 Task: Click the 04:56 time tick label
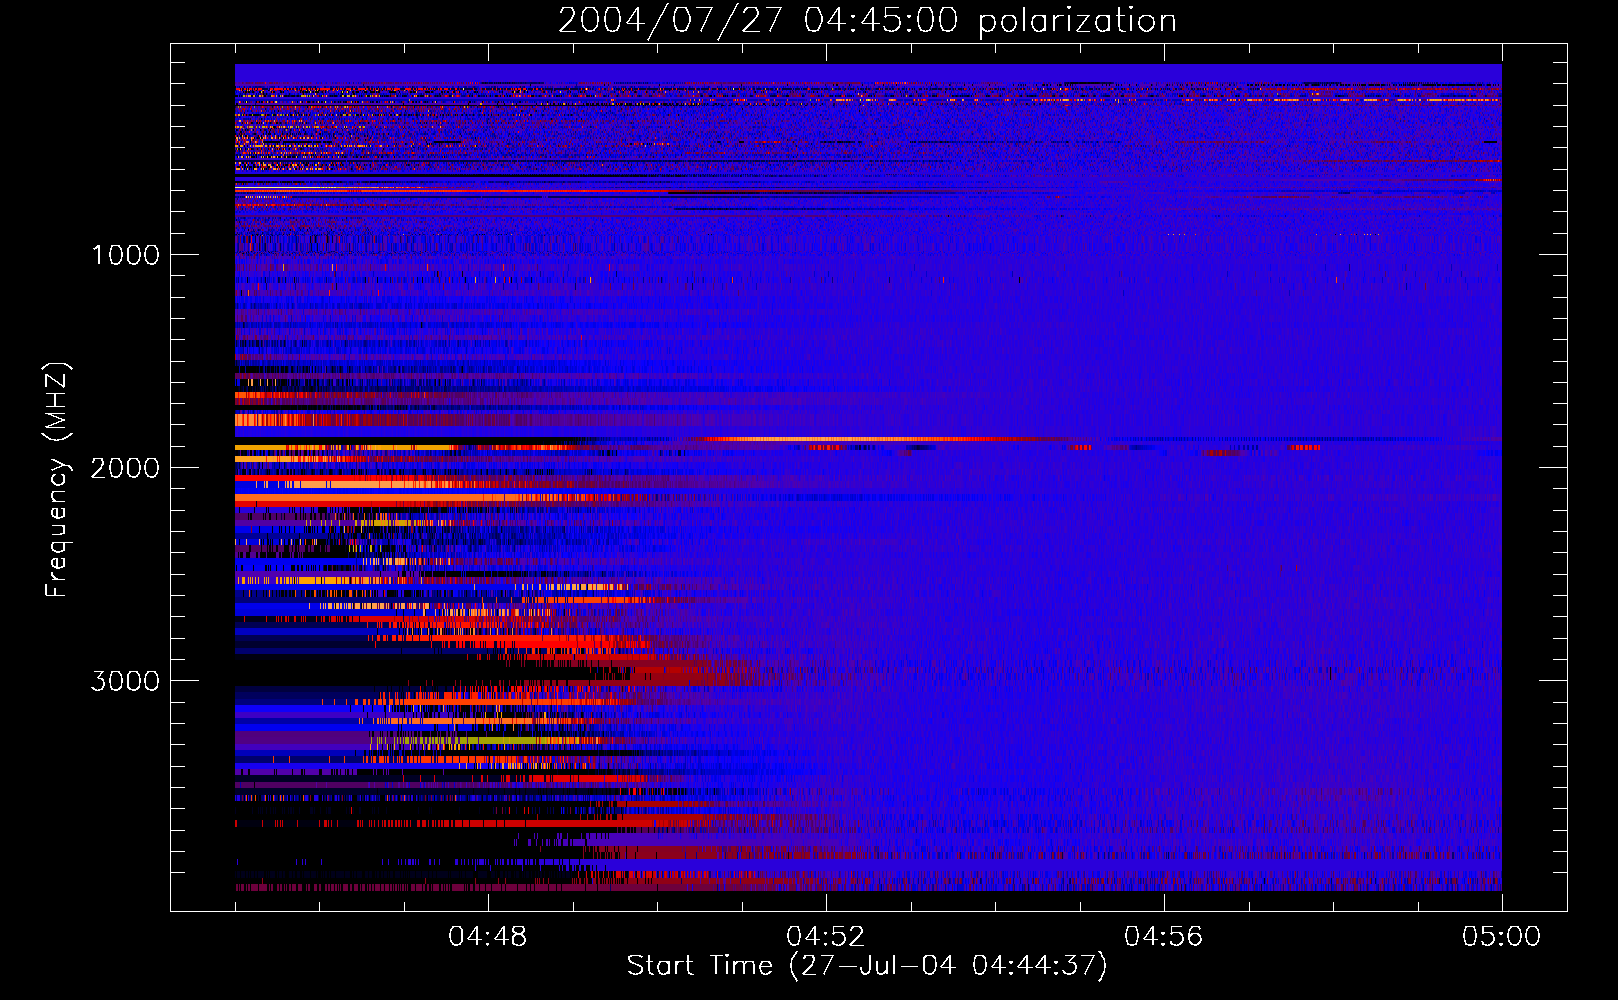[x=1164, y=937]
